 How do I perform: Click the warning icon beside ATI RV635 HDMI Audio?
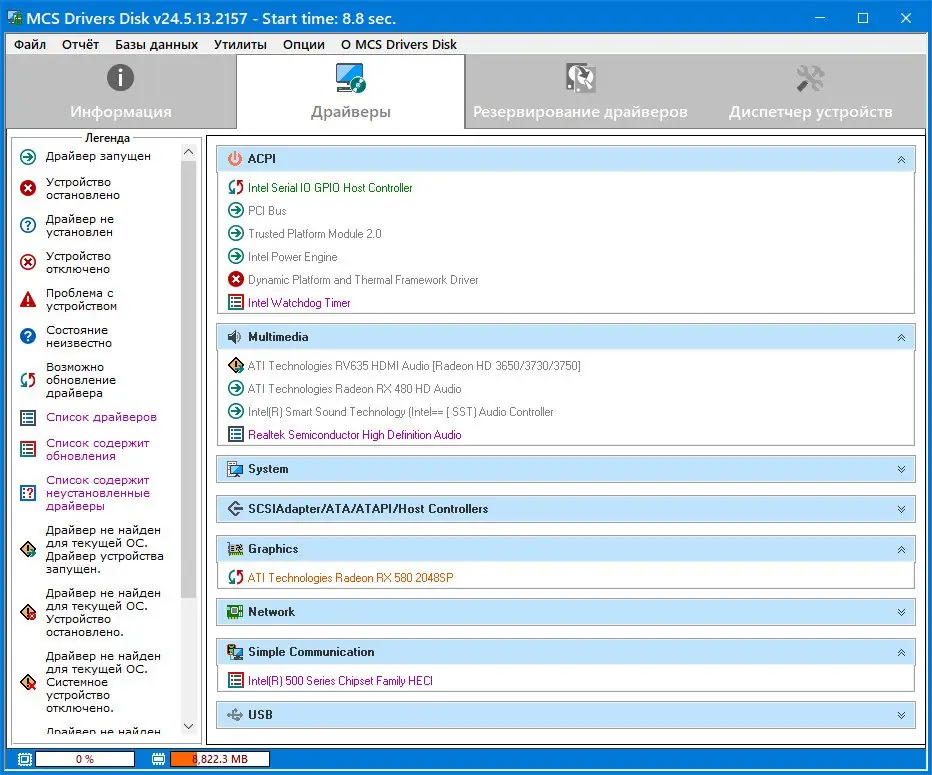pos(236,365)
